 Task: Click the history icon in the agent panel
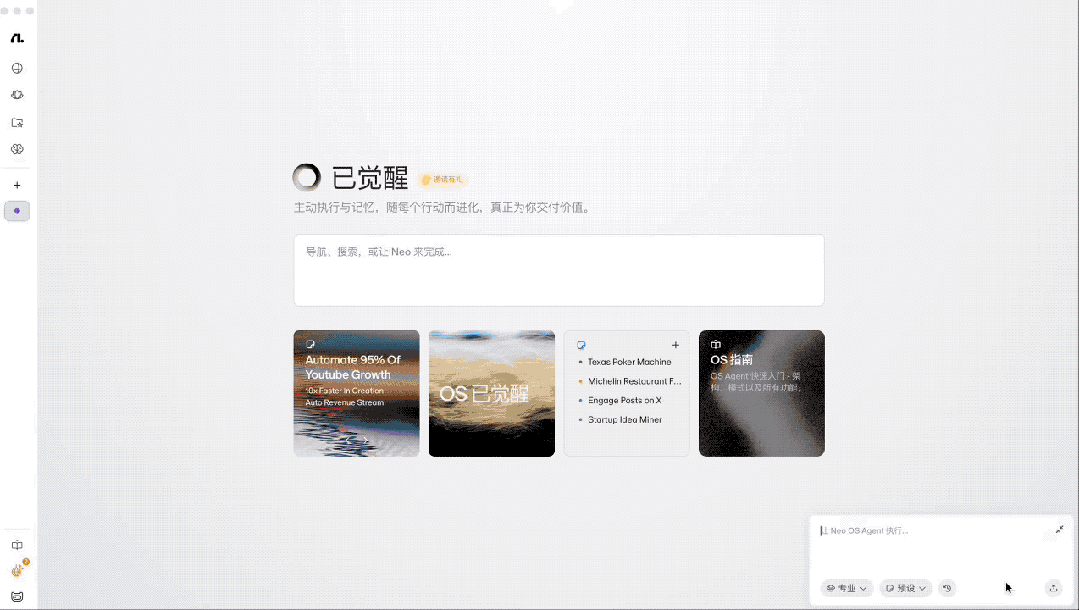coord(947,588)
